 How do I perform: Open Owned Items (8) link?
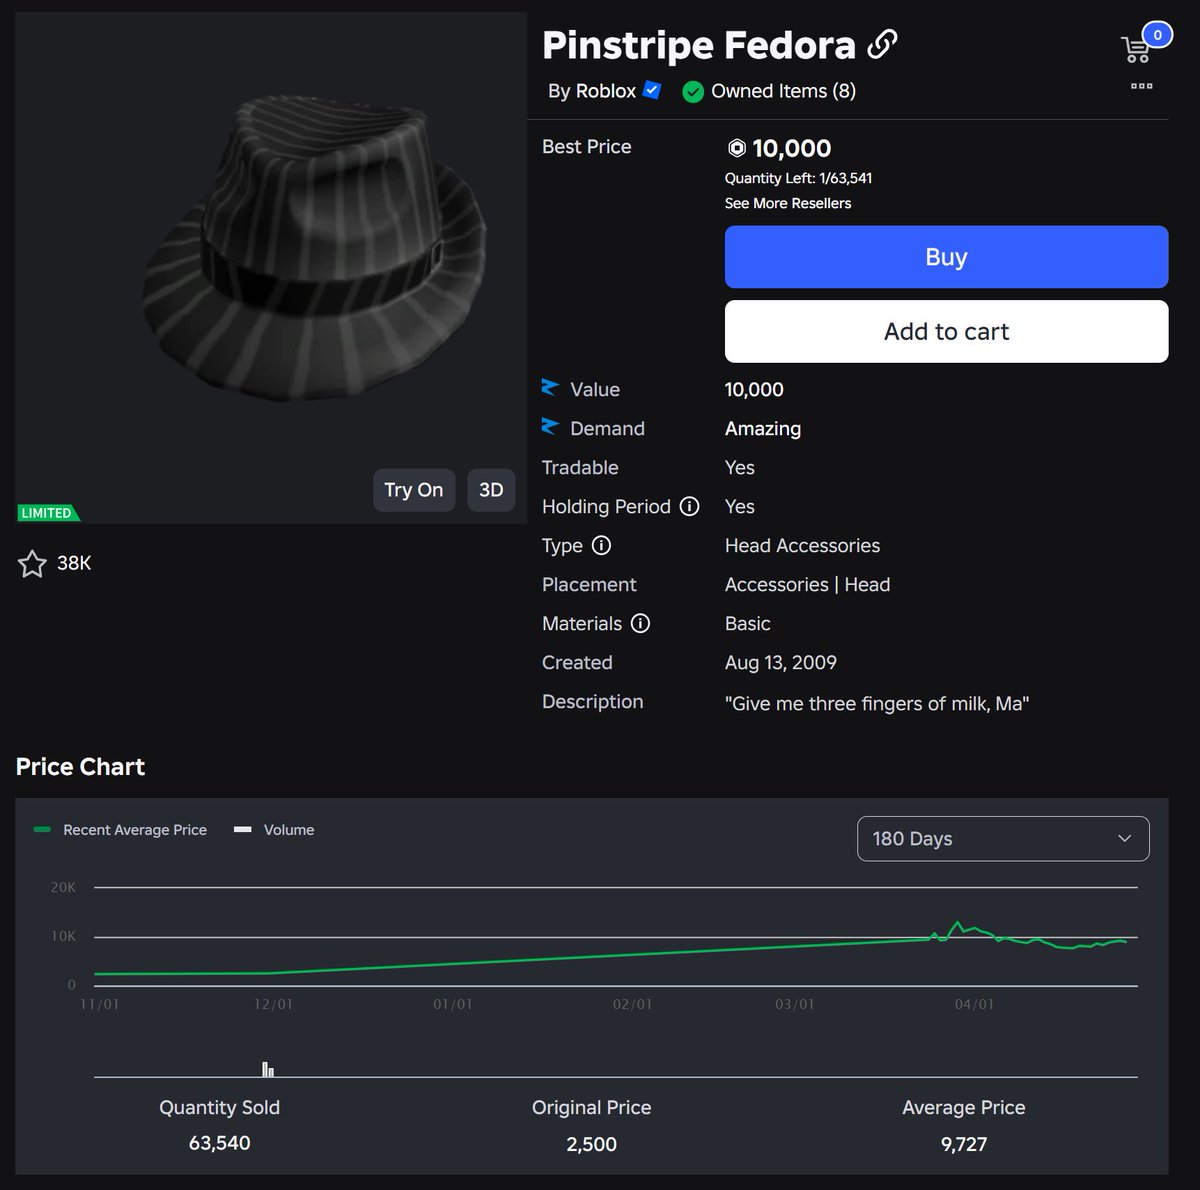coord(783,91)
